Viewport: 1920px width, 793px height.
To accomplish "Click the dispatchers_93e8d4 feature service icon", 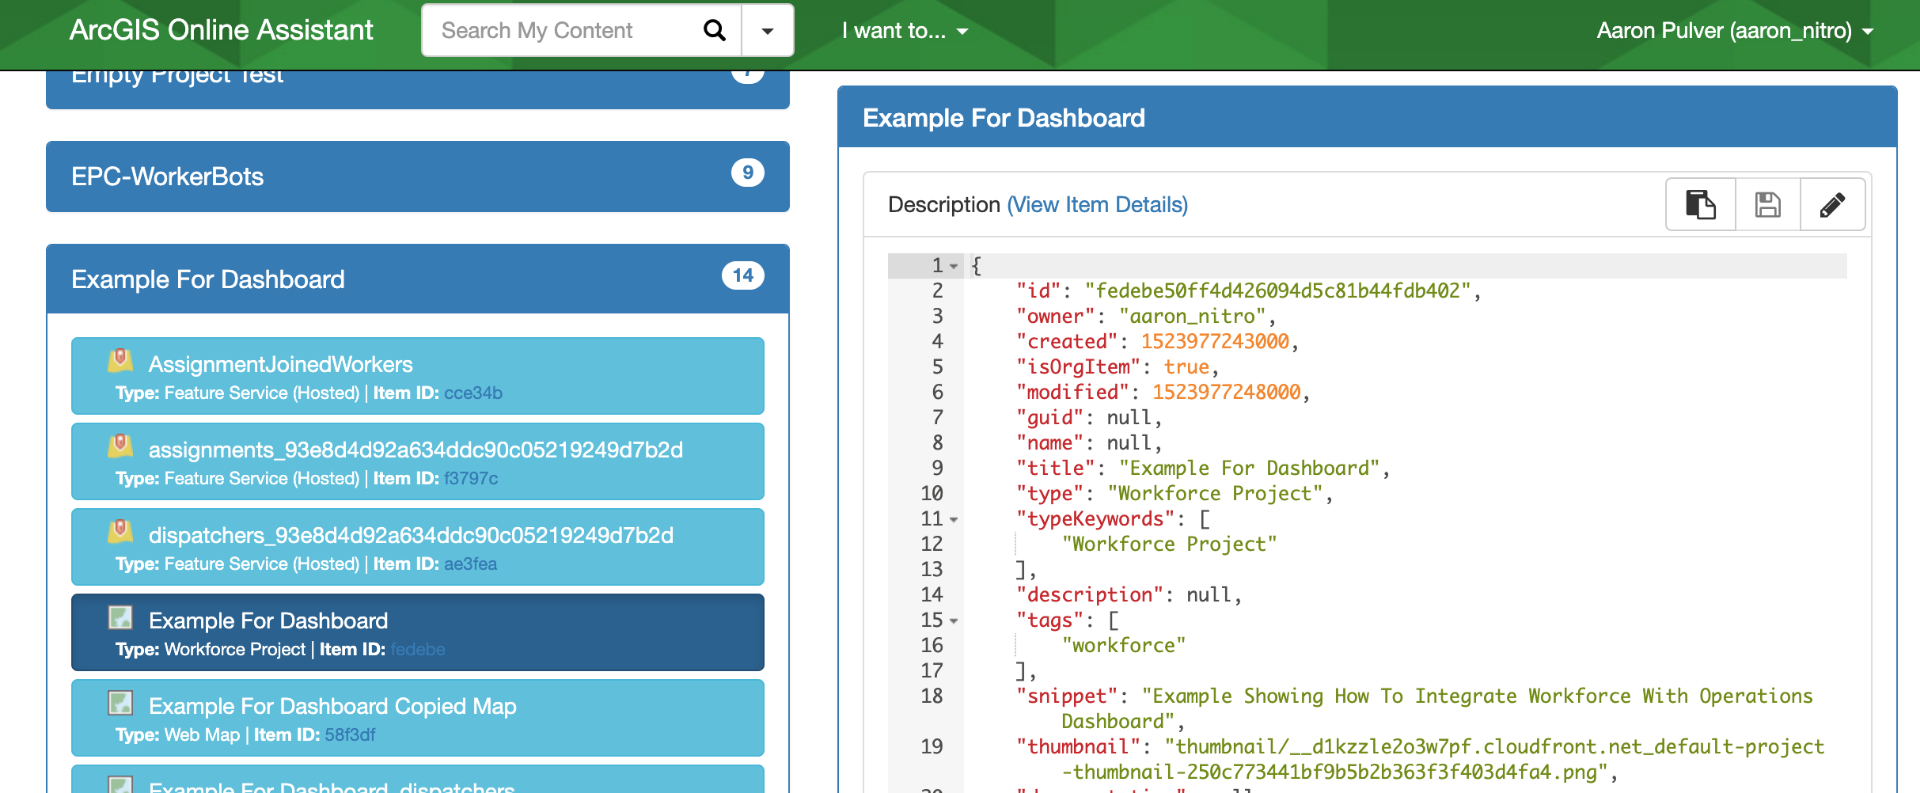I will (121, 531).
